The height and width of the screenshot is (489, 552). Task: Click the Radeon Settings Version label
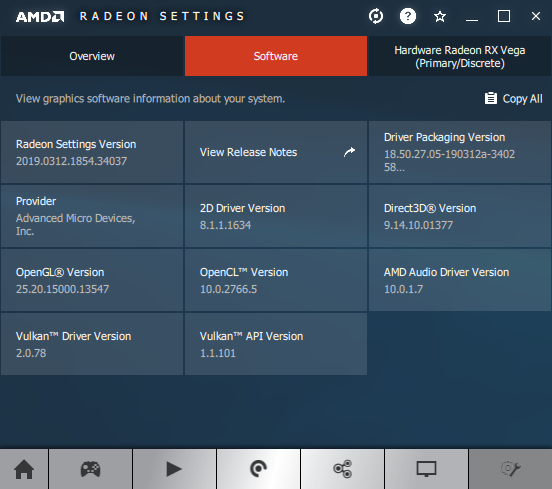[x=76, y=144]
